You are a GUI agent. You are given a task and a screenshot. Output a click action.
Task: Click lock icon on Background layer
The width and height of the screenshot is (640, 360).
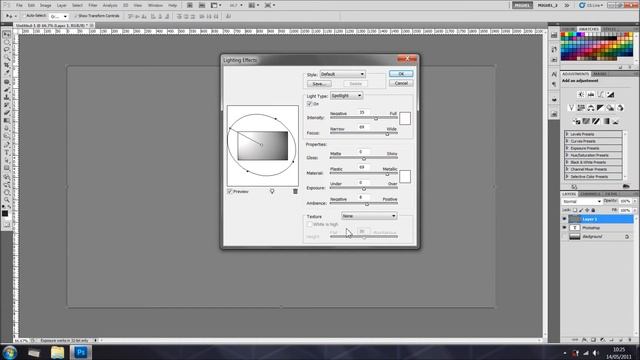coord(627,237)
